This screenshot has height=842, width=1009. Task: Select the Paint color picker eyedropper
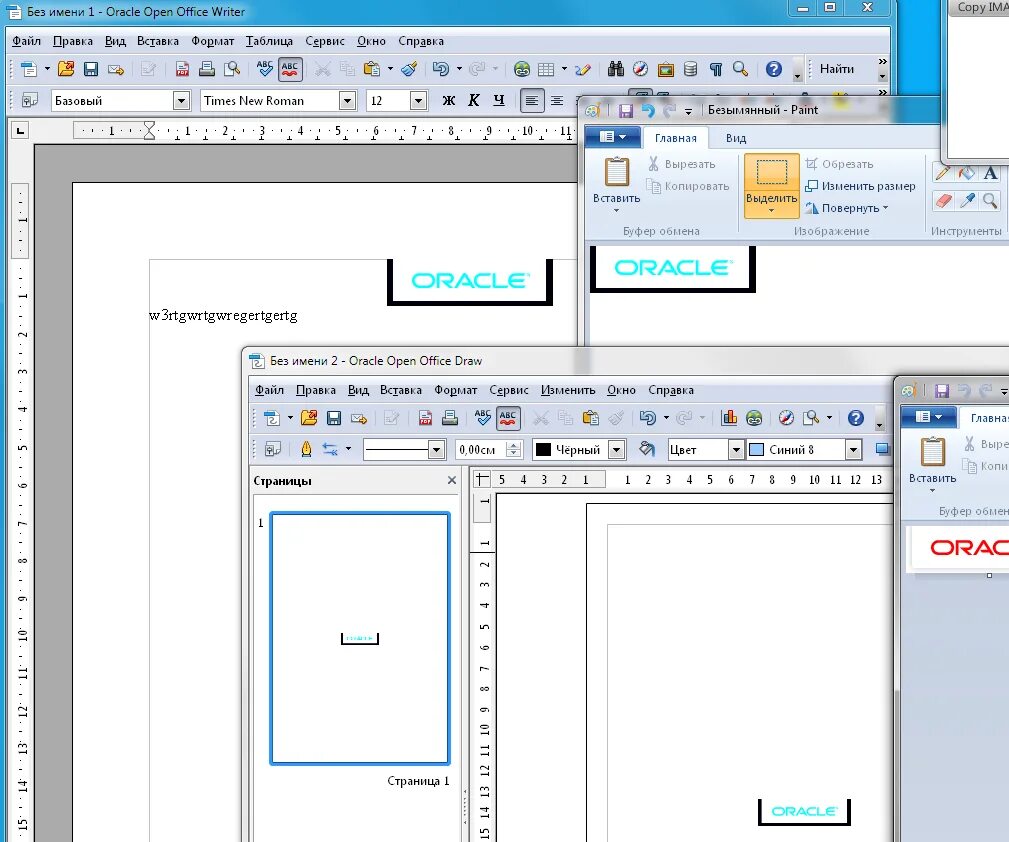click(x=967, y=201)
